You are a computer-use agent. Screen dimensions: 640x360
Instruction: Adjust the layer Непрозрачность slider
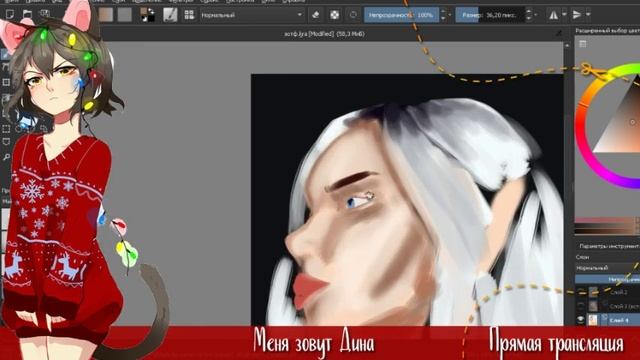click(x=607, y=279)
